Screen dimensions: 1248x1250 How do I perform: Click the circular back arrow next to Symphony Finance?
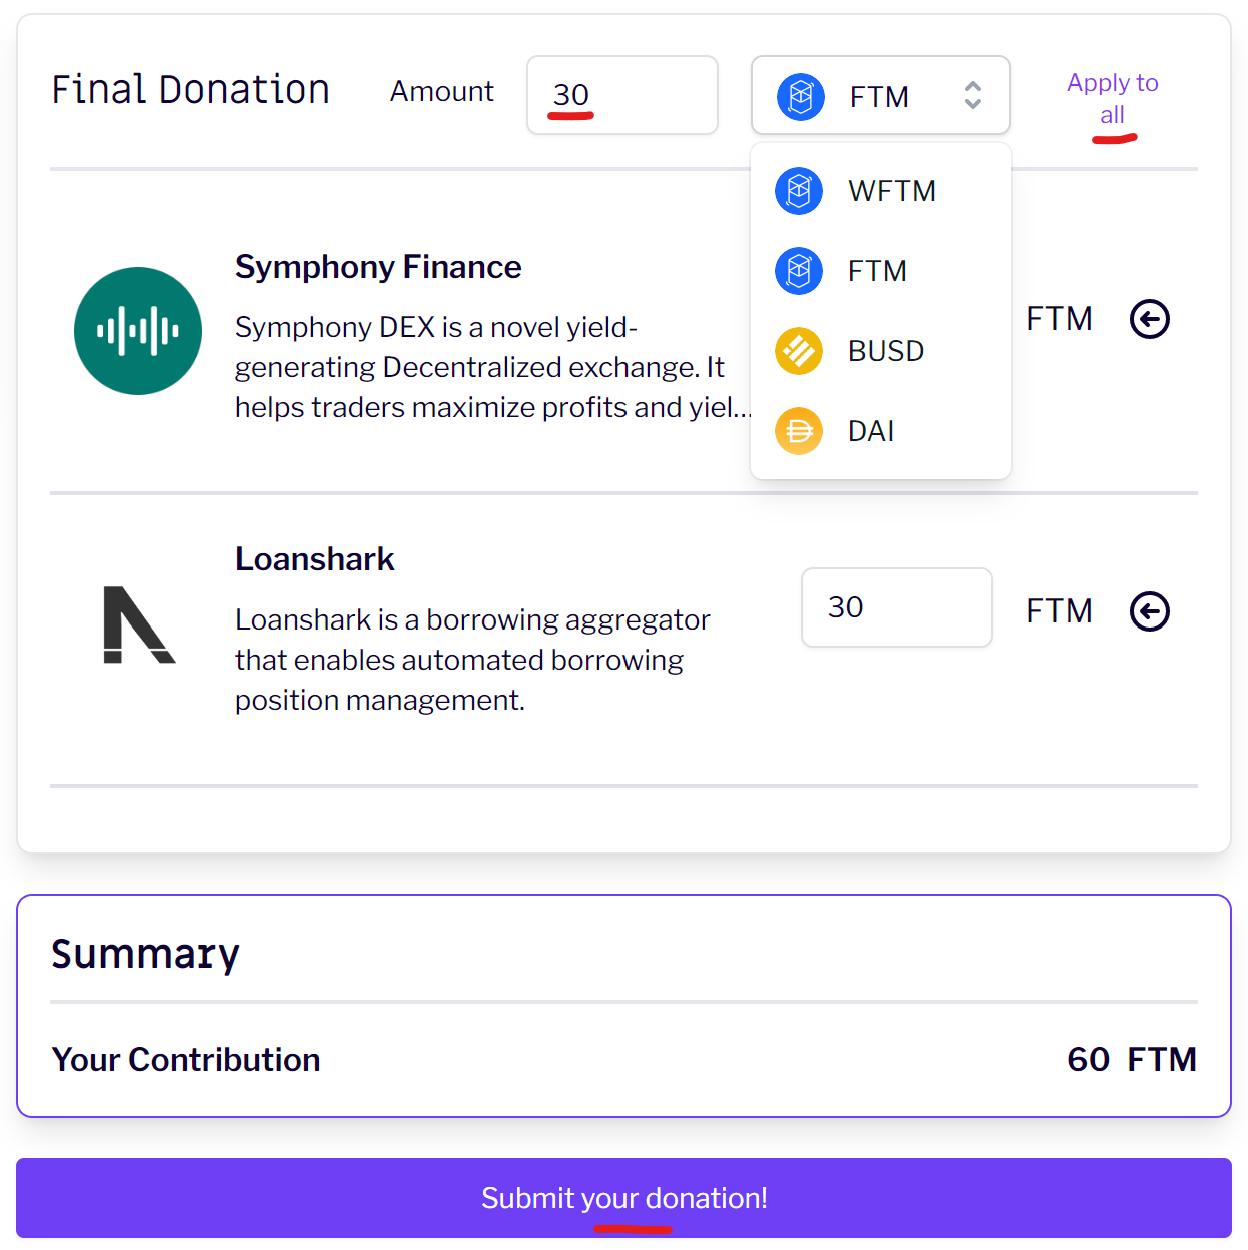(1150, 319)
